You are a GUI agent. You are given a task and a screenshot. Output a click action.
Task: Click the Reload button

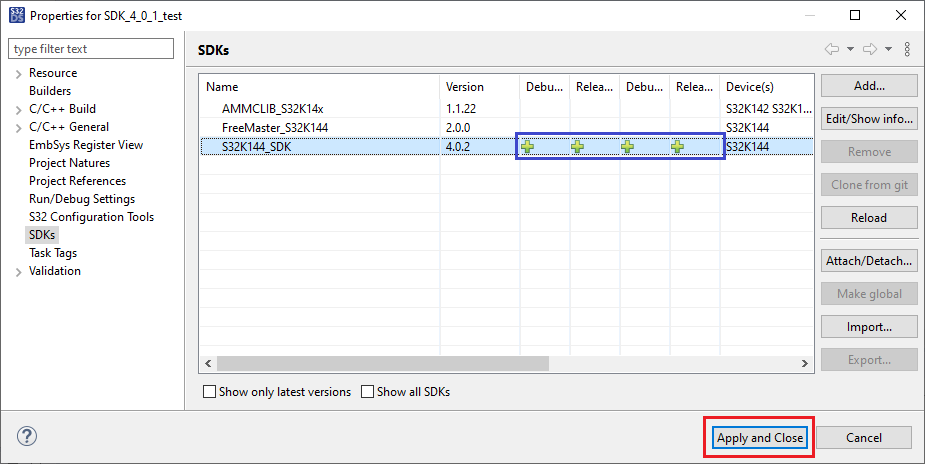869,218
